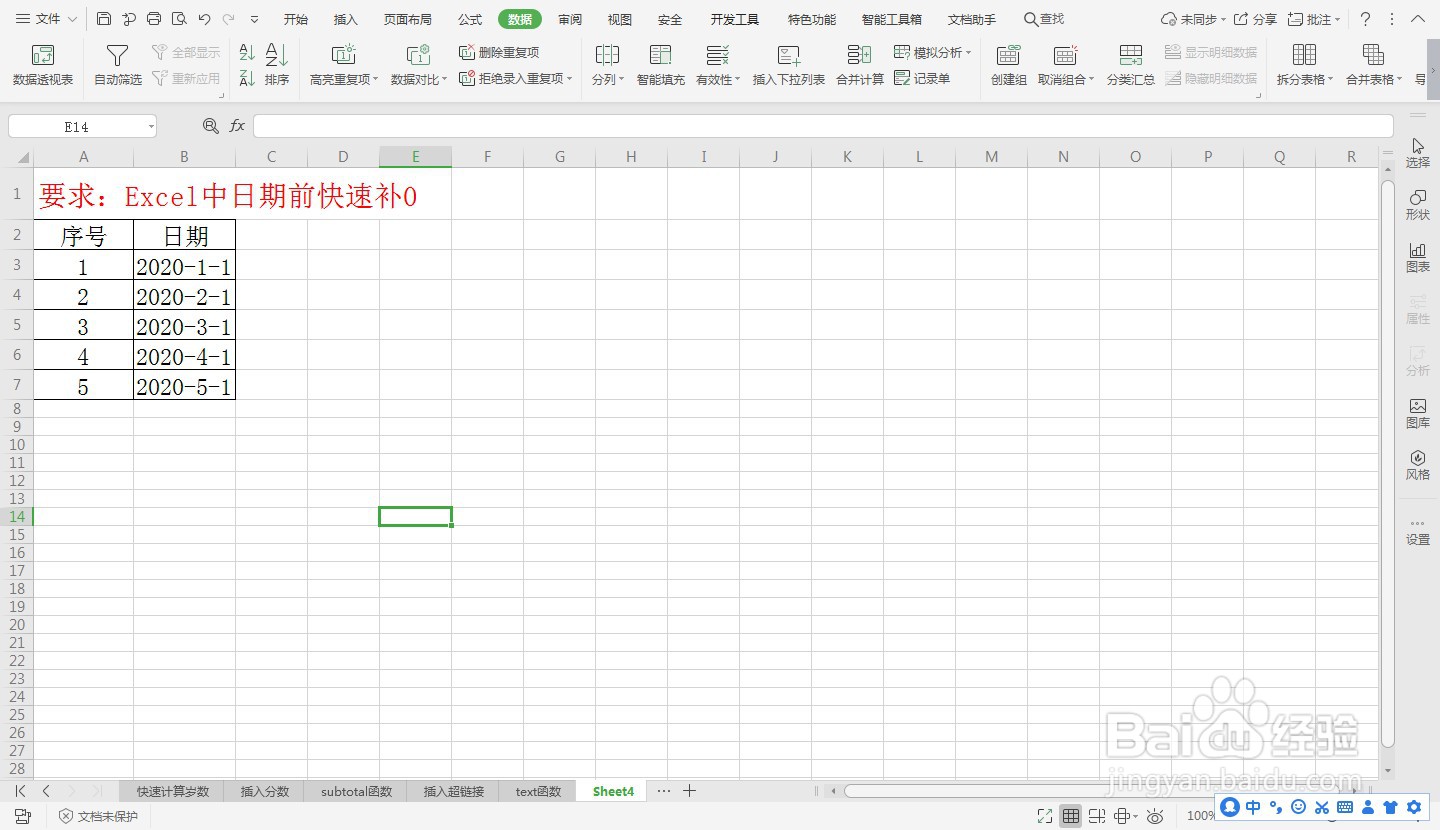Open 形状 shapes in right sidebar

pyautogui.click(x=1418, y=205)
